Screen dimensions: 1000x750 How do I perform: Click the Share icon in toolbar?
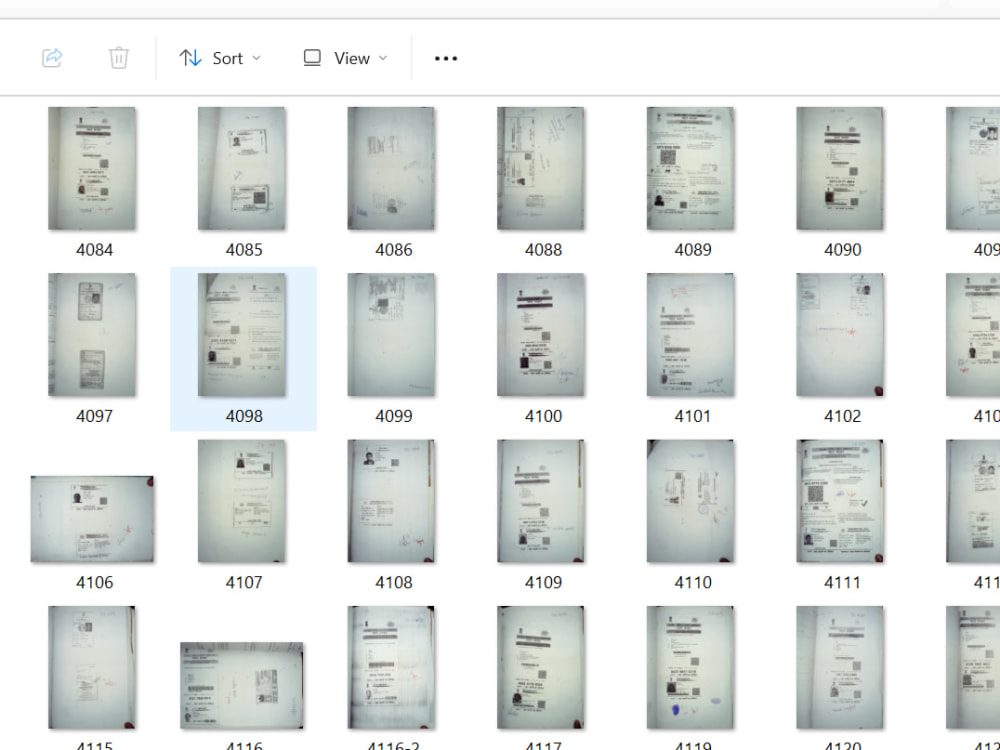(x=52, y=58)
